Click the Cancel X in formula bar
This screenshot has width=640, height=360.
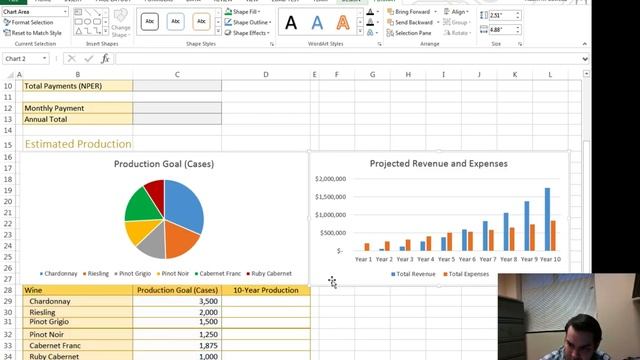pyautogui.click(x=71, y=59)
